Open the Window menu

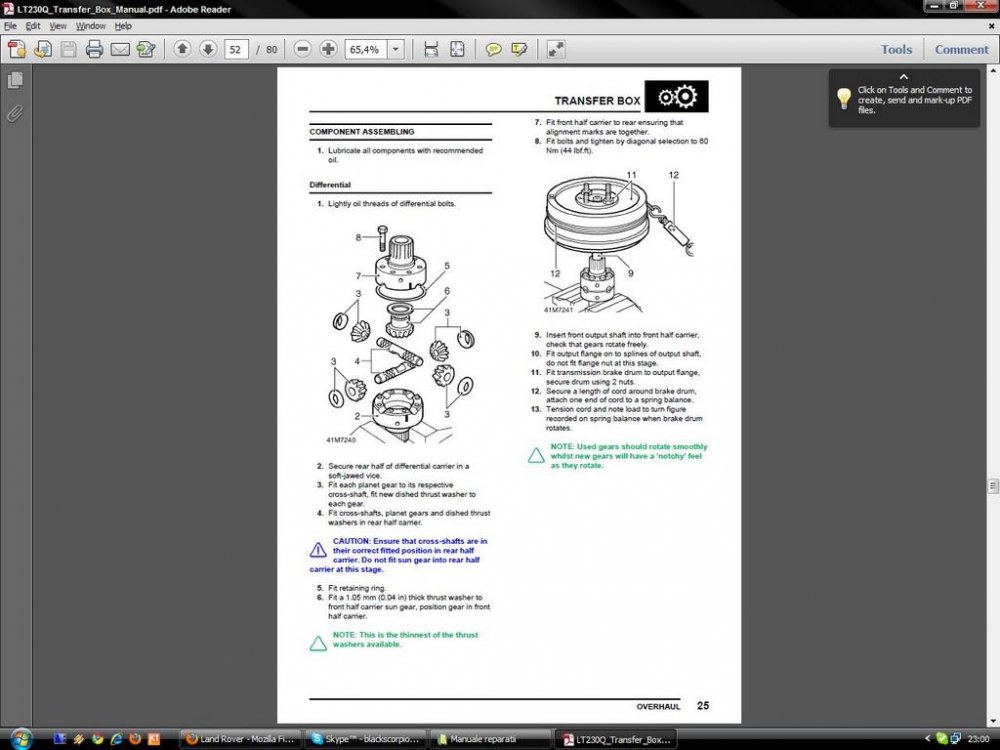point(91,26)
